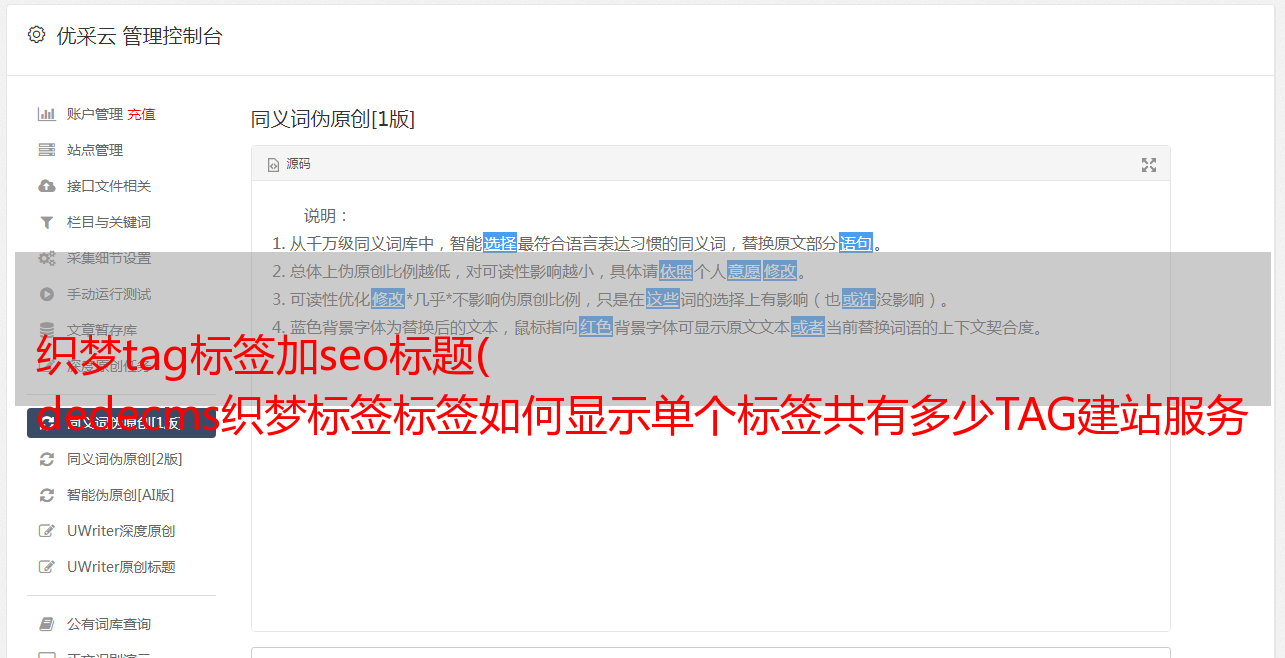
Task: Click the 源码 button in editor toolbar
Action: pyautogui.click(x=289, y=164)
